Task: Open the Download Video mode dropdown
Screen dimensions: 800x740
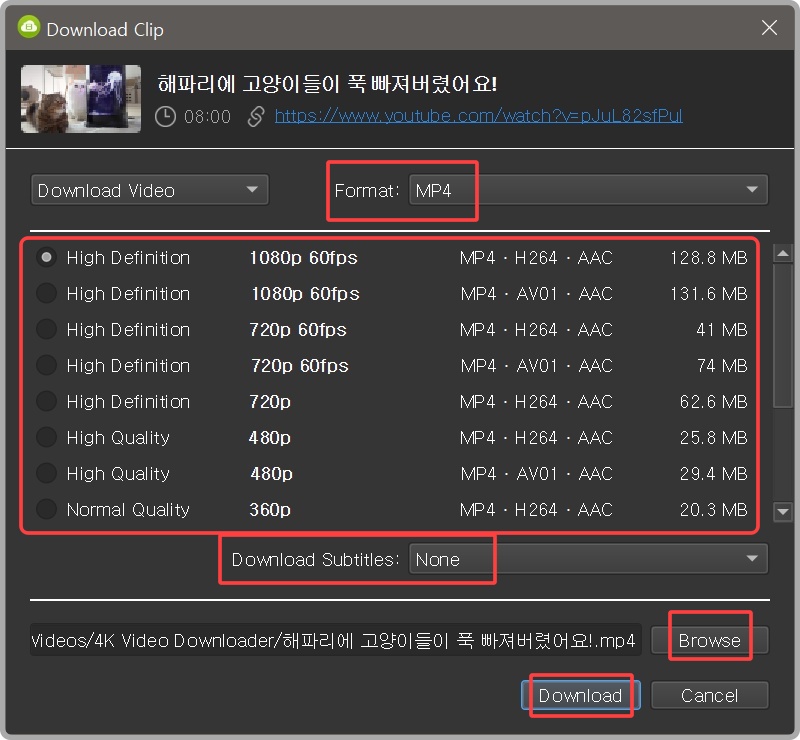Action: point(149,189)
